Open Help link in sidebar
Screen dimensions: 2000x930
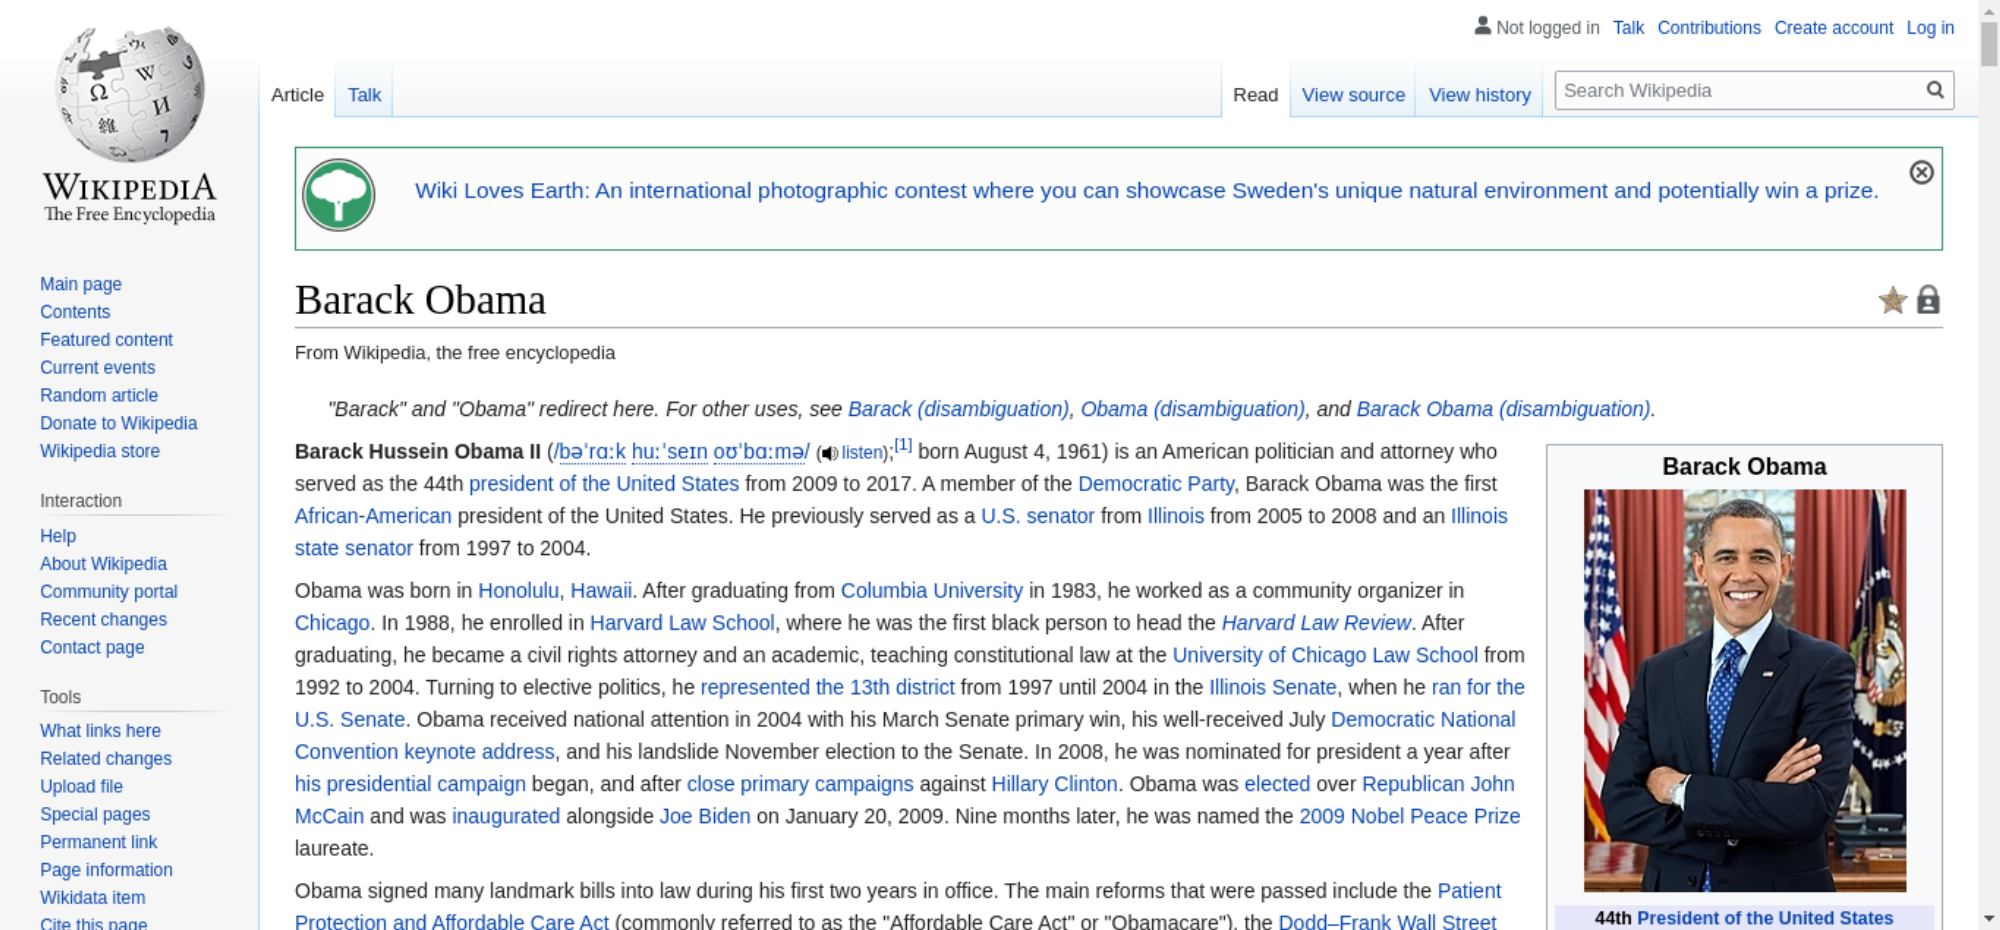tap(58, 536)
